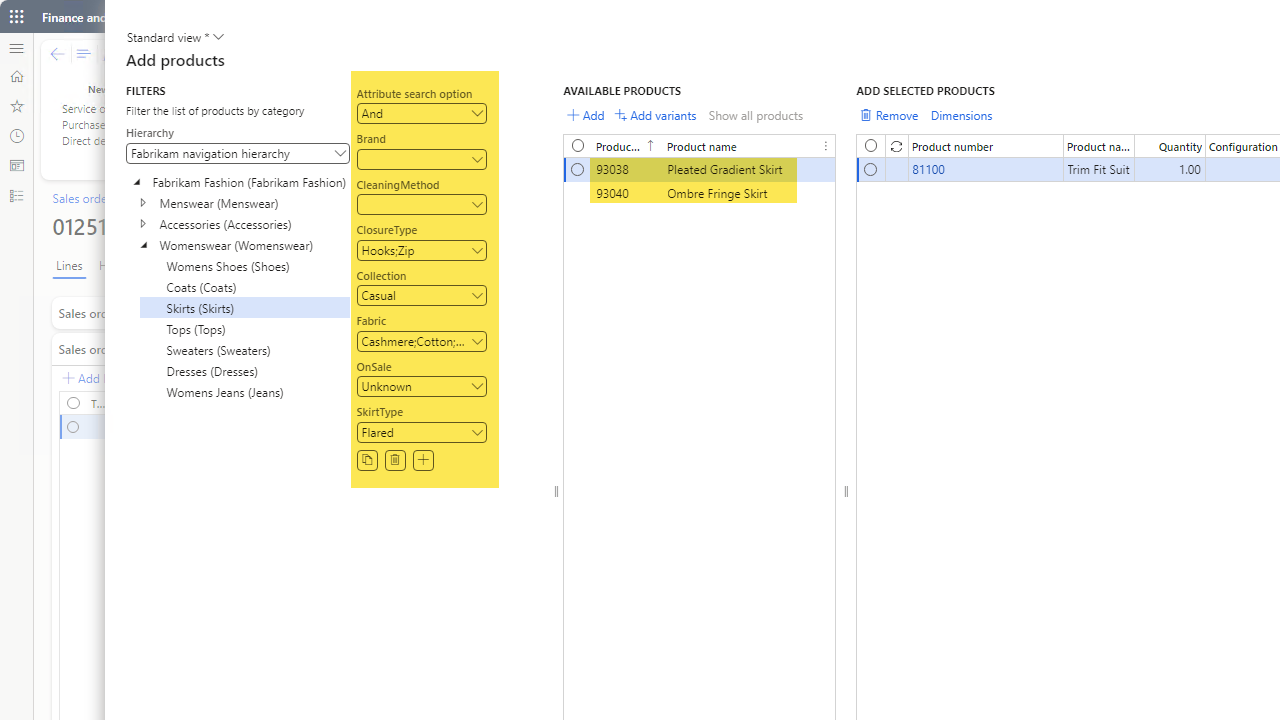Collapse the Womenswear tree node
The height and width of the screenshot is (720, 1280).
click(x=143, y=245)
